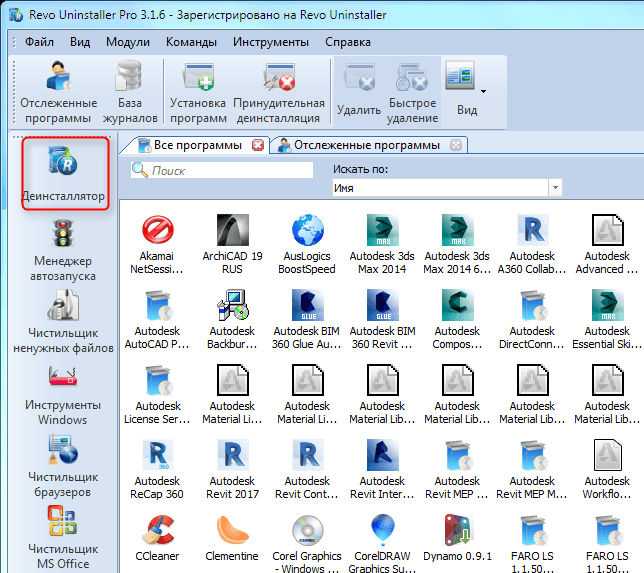Image resolution: width=644 pixels, height=573 pixels.
Task: Select ArchiCAD 19 RUS program
Action: (x=232, y=244)
